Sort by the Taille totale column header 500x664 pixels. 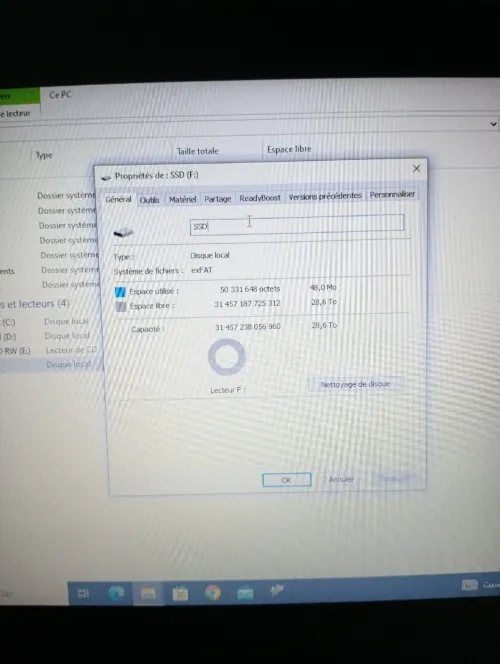pyautogui.click(x=197, y=151)
